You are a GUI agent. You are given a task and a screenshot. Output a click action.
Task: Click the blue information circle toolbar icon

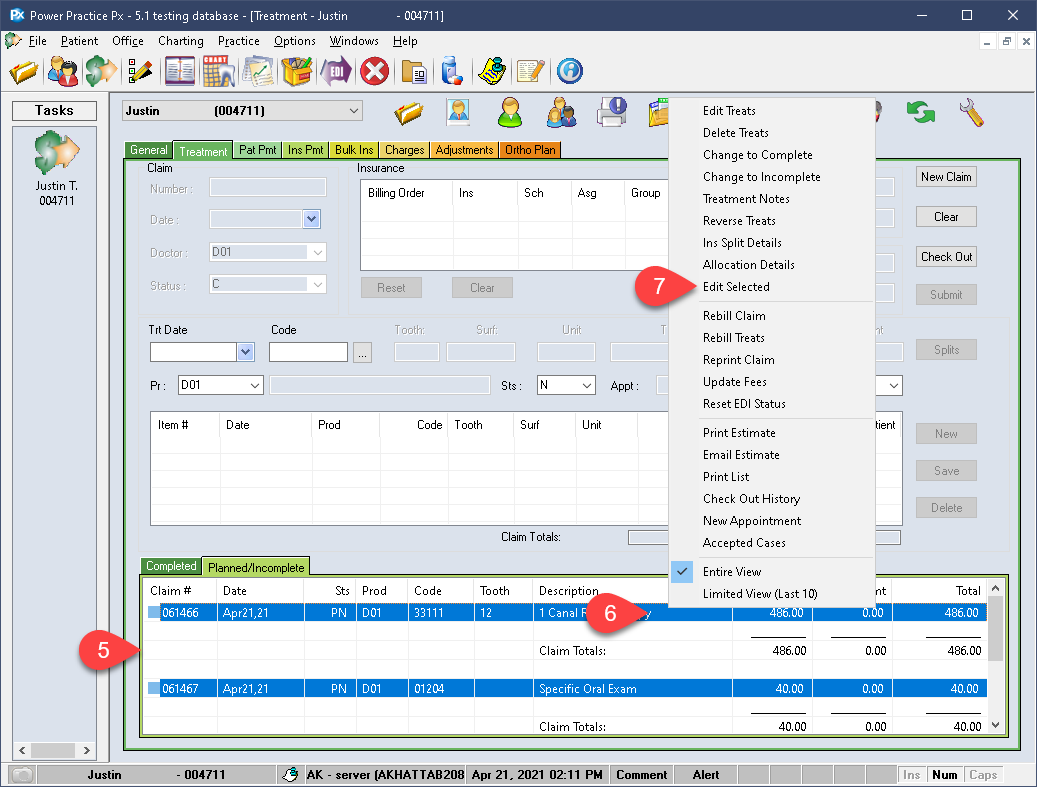[569, 71]
